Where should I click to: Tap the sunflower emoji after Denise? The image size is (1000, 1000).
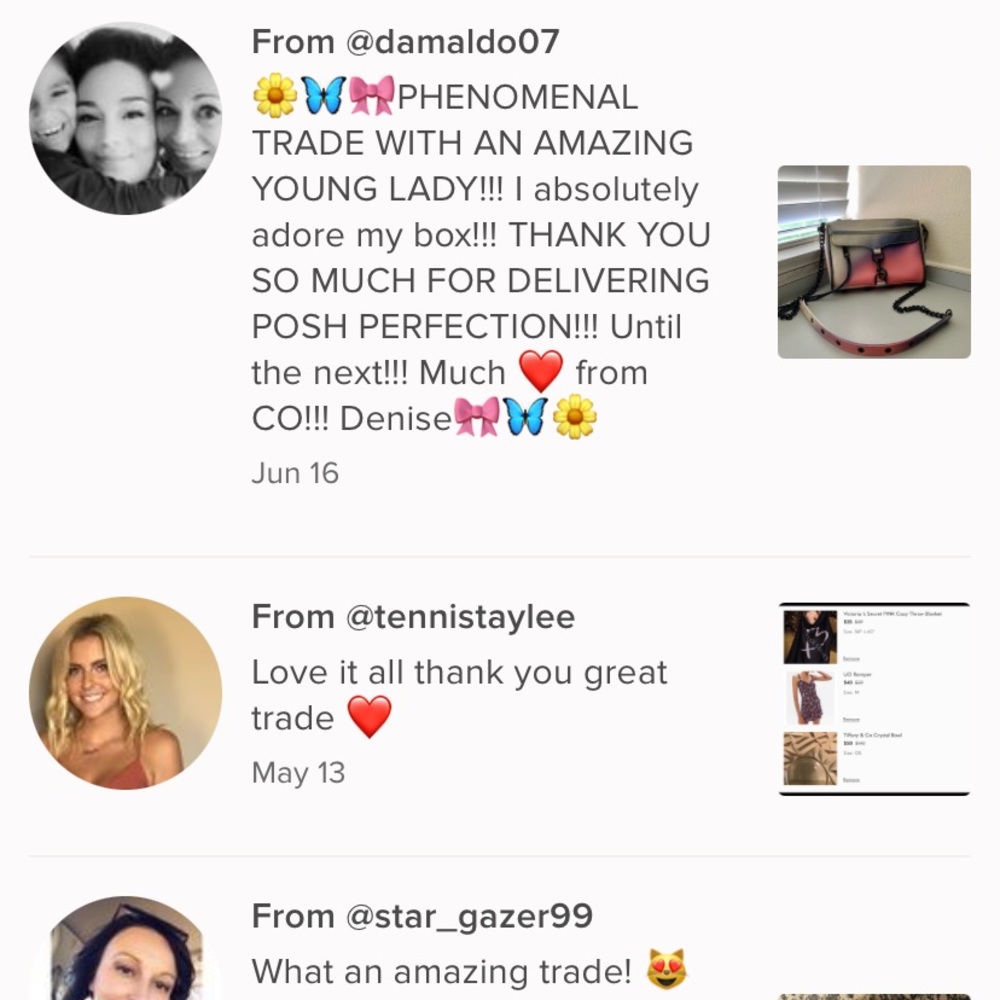(x=575, y=418)
